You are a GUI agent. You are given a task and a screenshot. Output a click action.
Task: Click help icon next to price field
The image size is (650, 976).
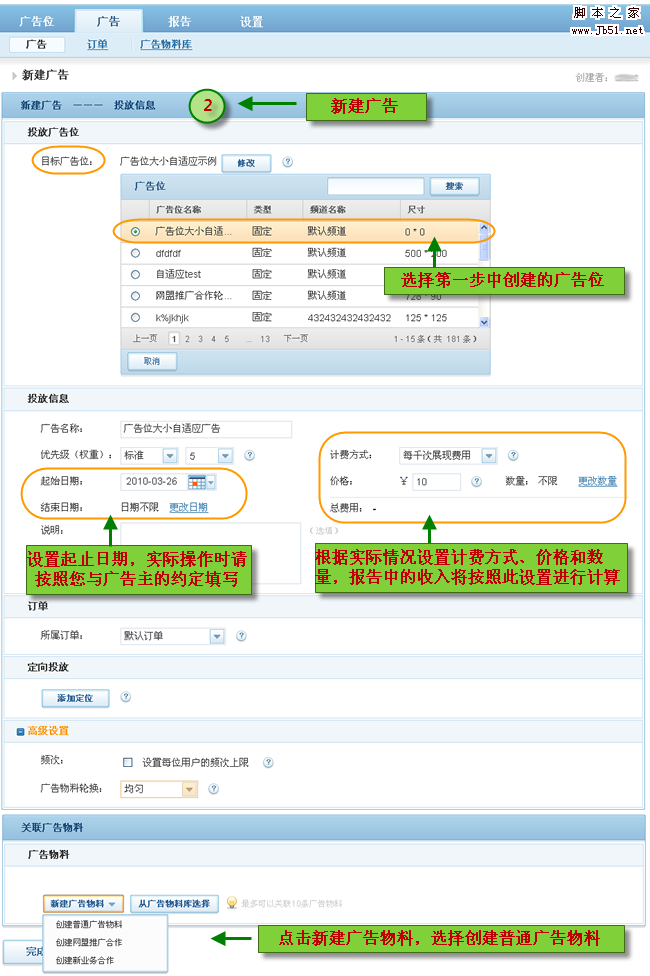[x=476, y=481]
